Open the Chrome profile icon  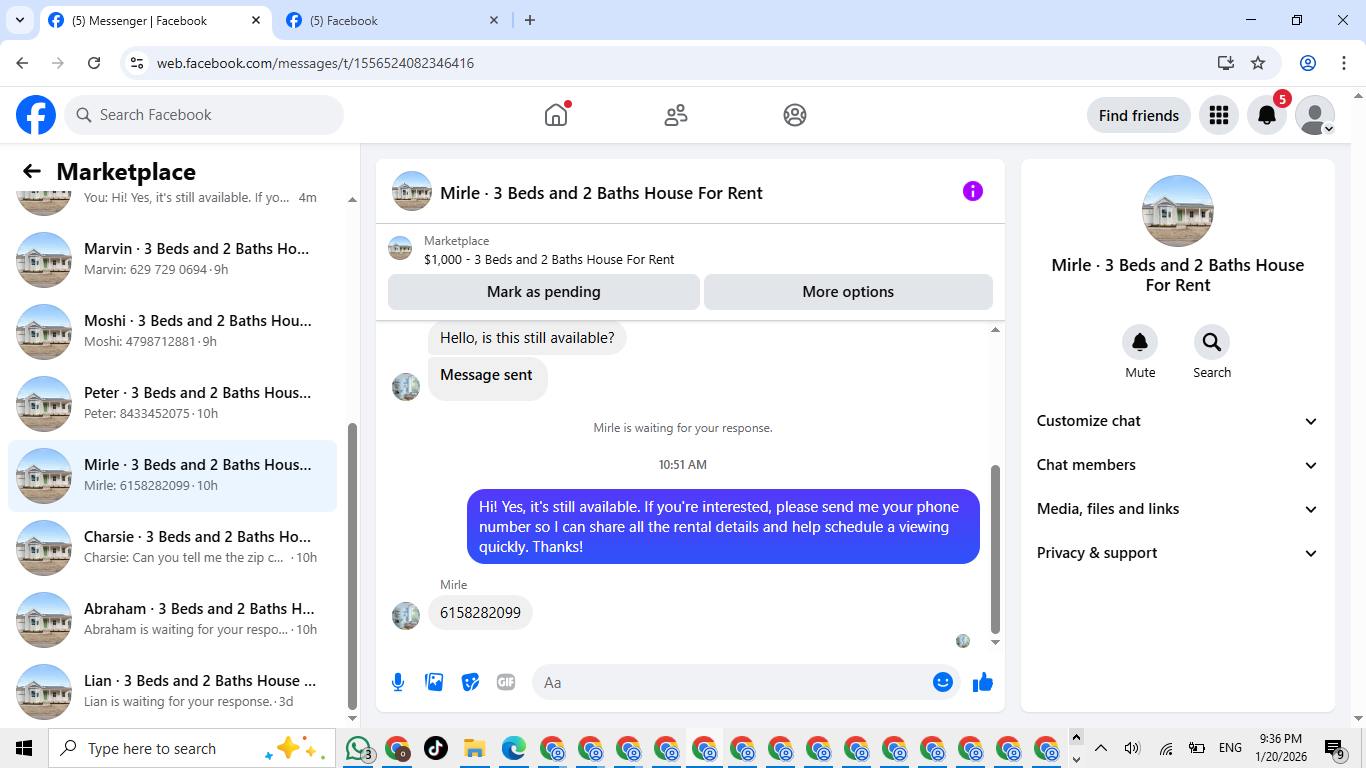click(1308, 63)
